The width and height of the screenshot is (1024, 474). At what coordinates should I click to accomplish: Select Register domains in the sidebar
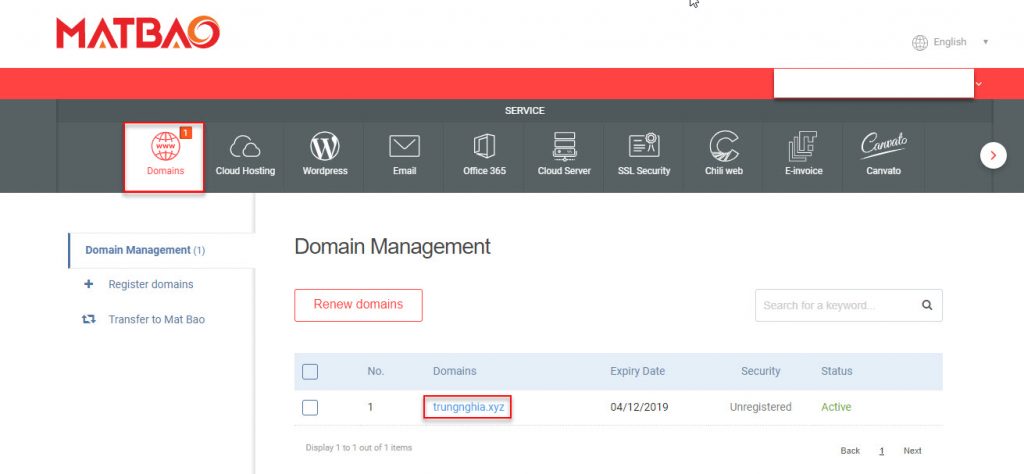[151, 284]
